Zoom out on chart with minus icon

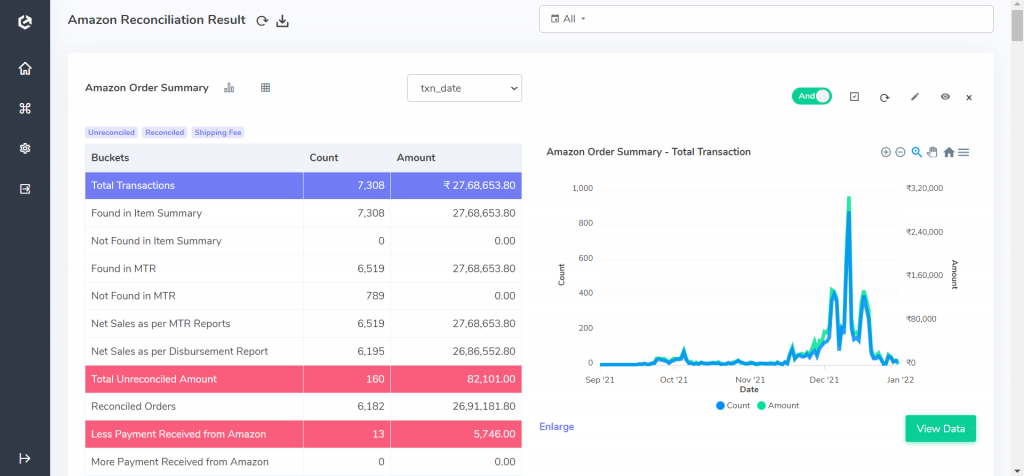pos(900,152)
